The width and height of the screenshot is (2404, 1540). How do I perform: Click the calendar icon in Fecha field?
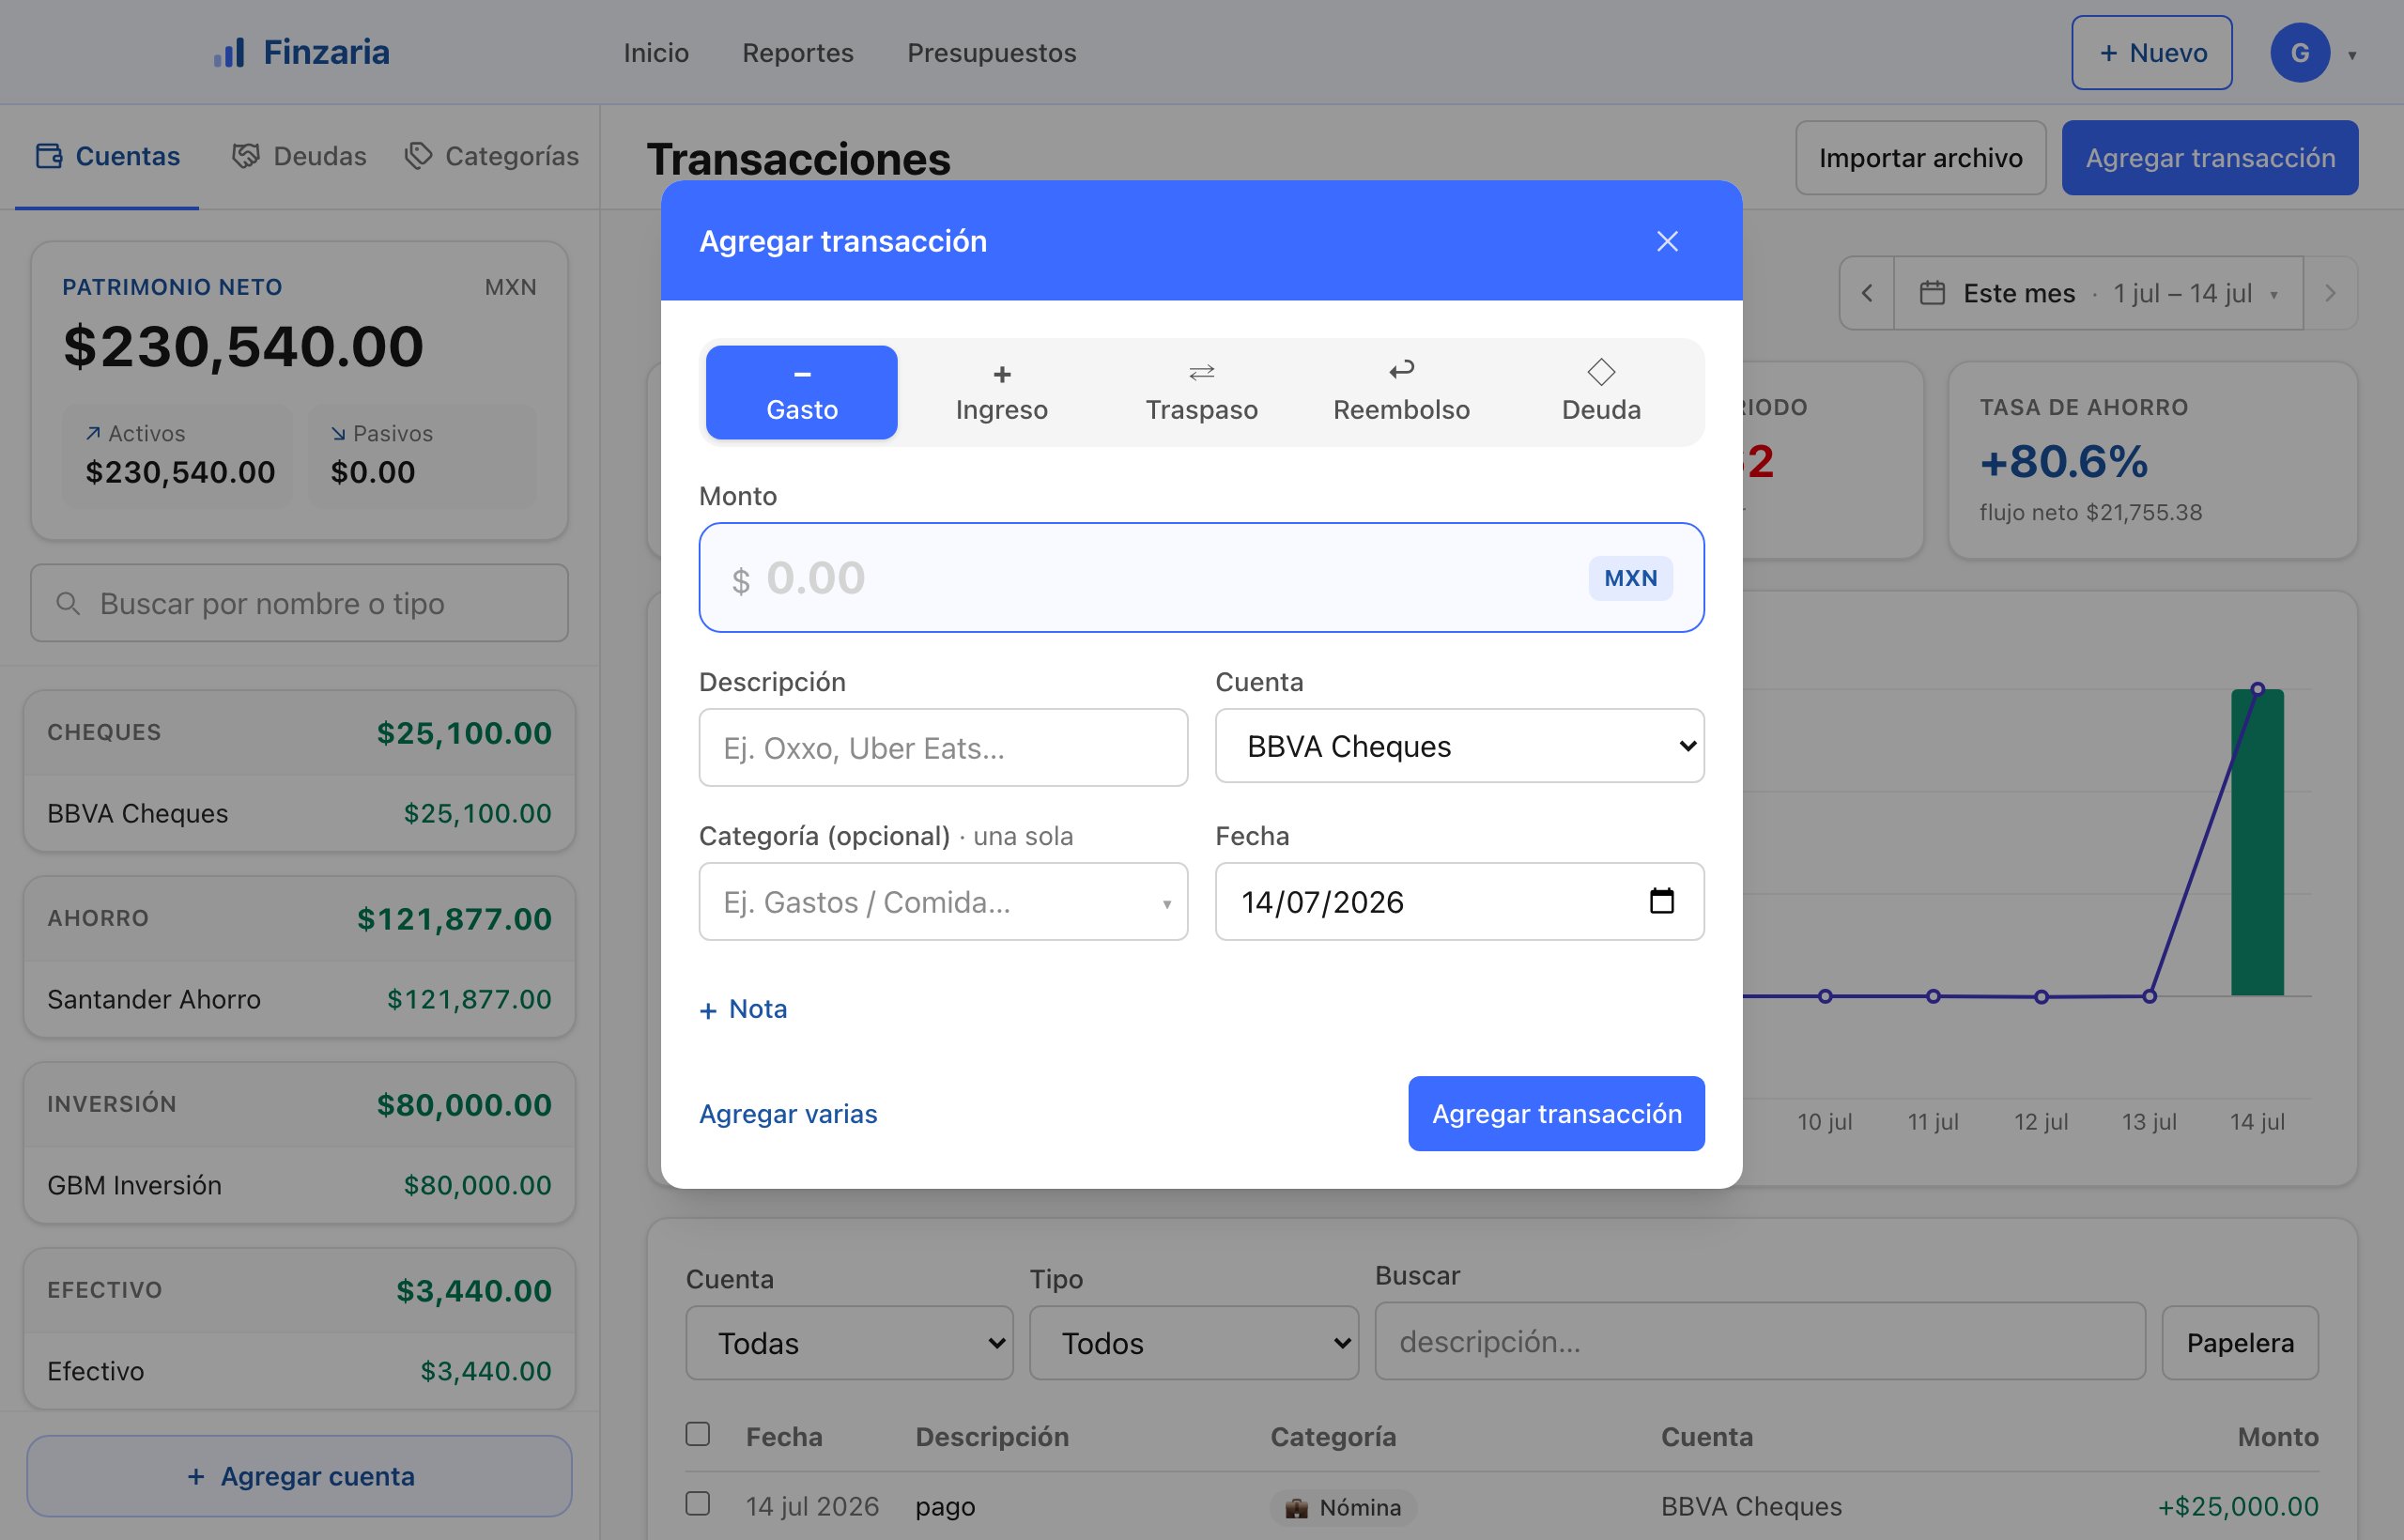click(1661, 901)
